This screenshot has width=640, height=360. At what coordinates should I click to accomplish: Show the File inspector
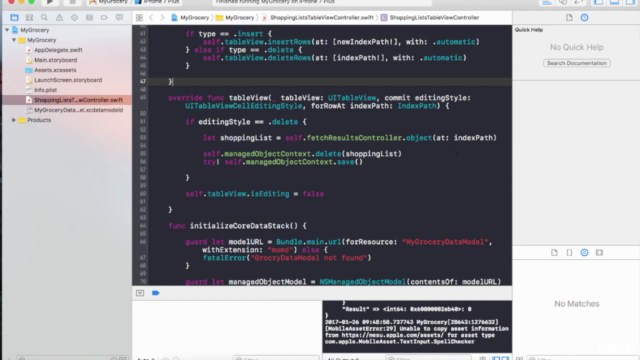click(x=569, y=18)
